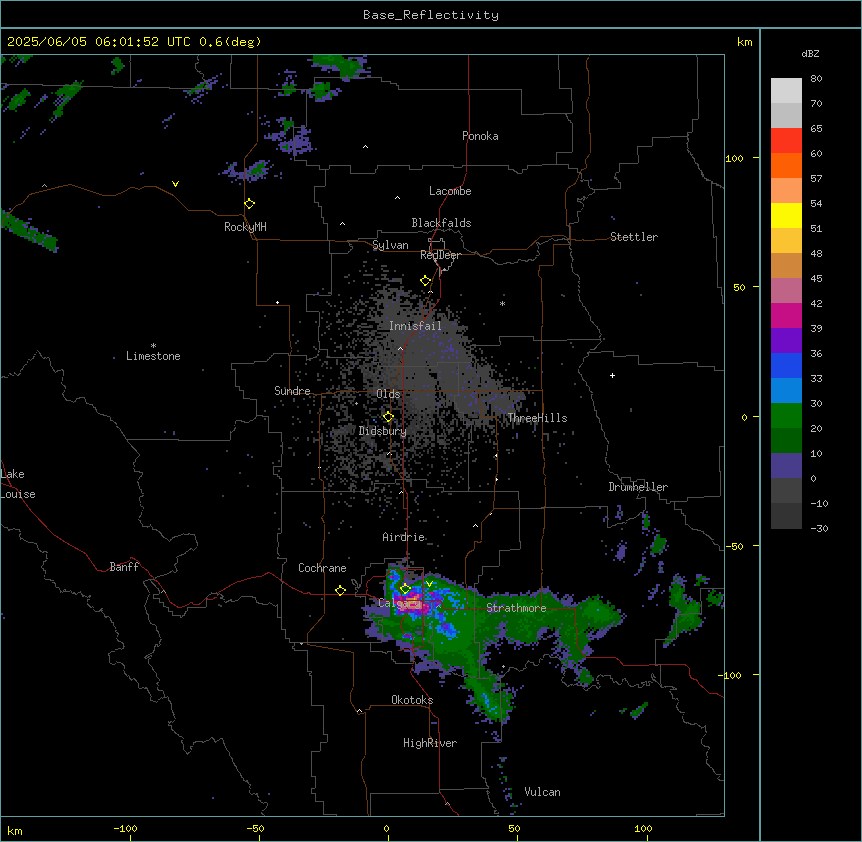Click the pink high-reflectivity core over Calgary
Screen dimensions: 862x842
(410, 603)
